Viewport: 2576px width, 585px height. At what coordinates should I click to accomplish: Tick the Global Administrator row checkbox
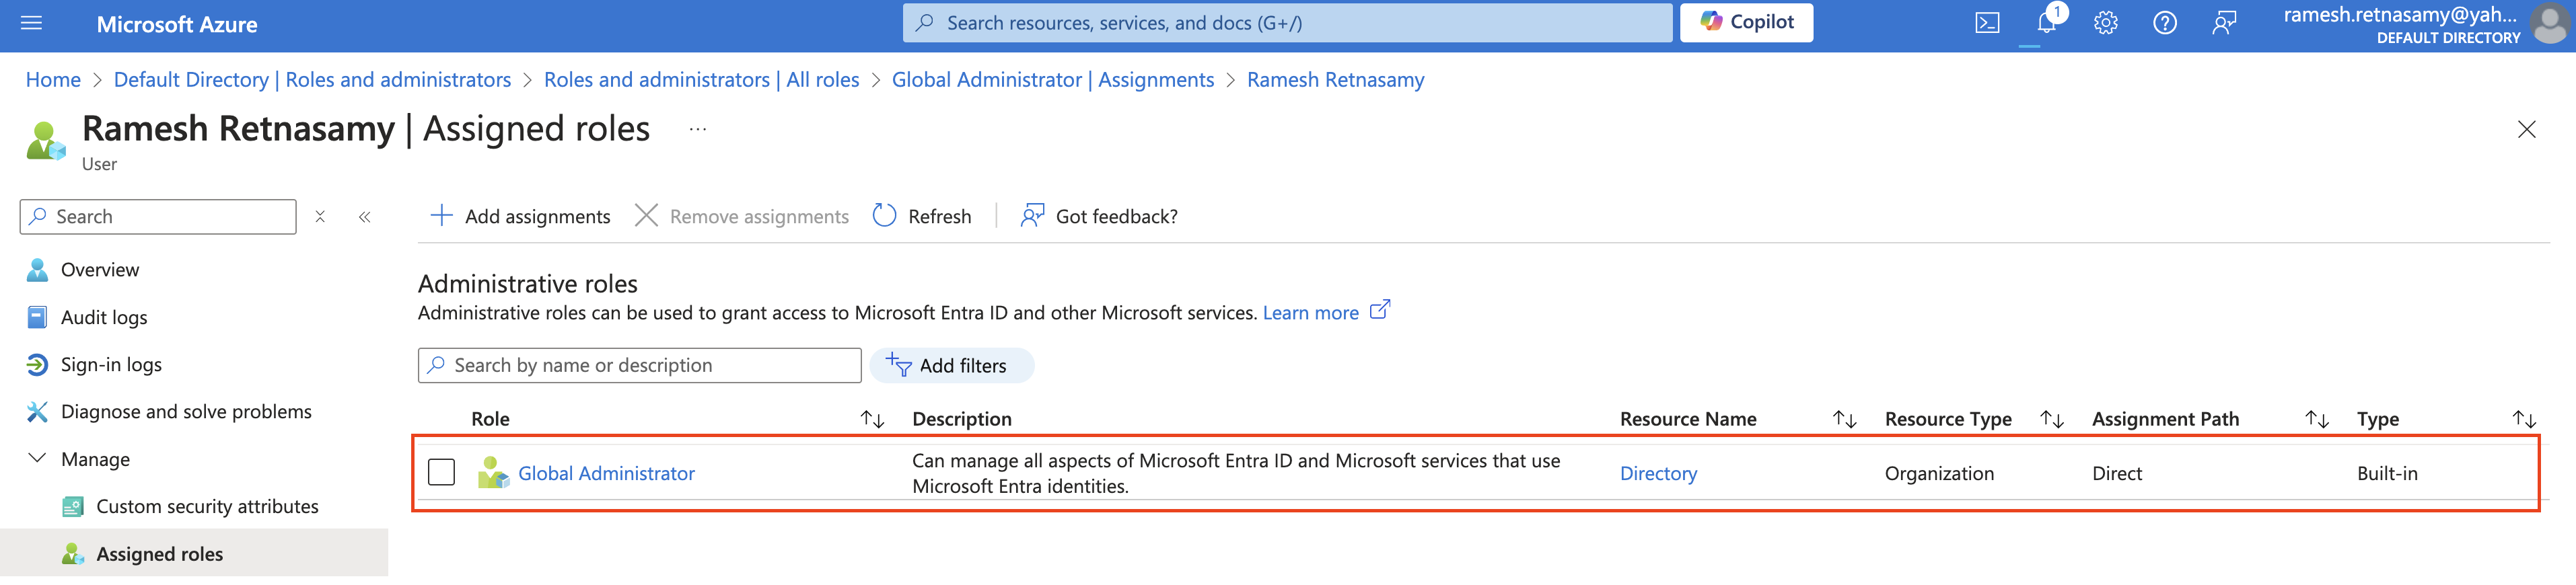coord(441,473)
